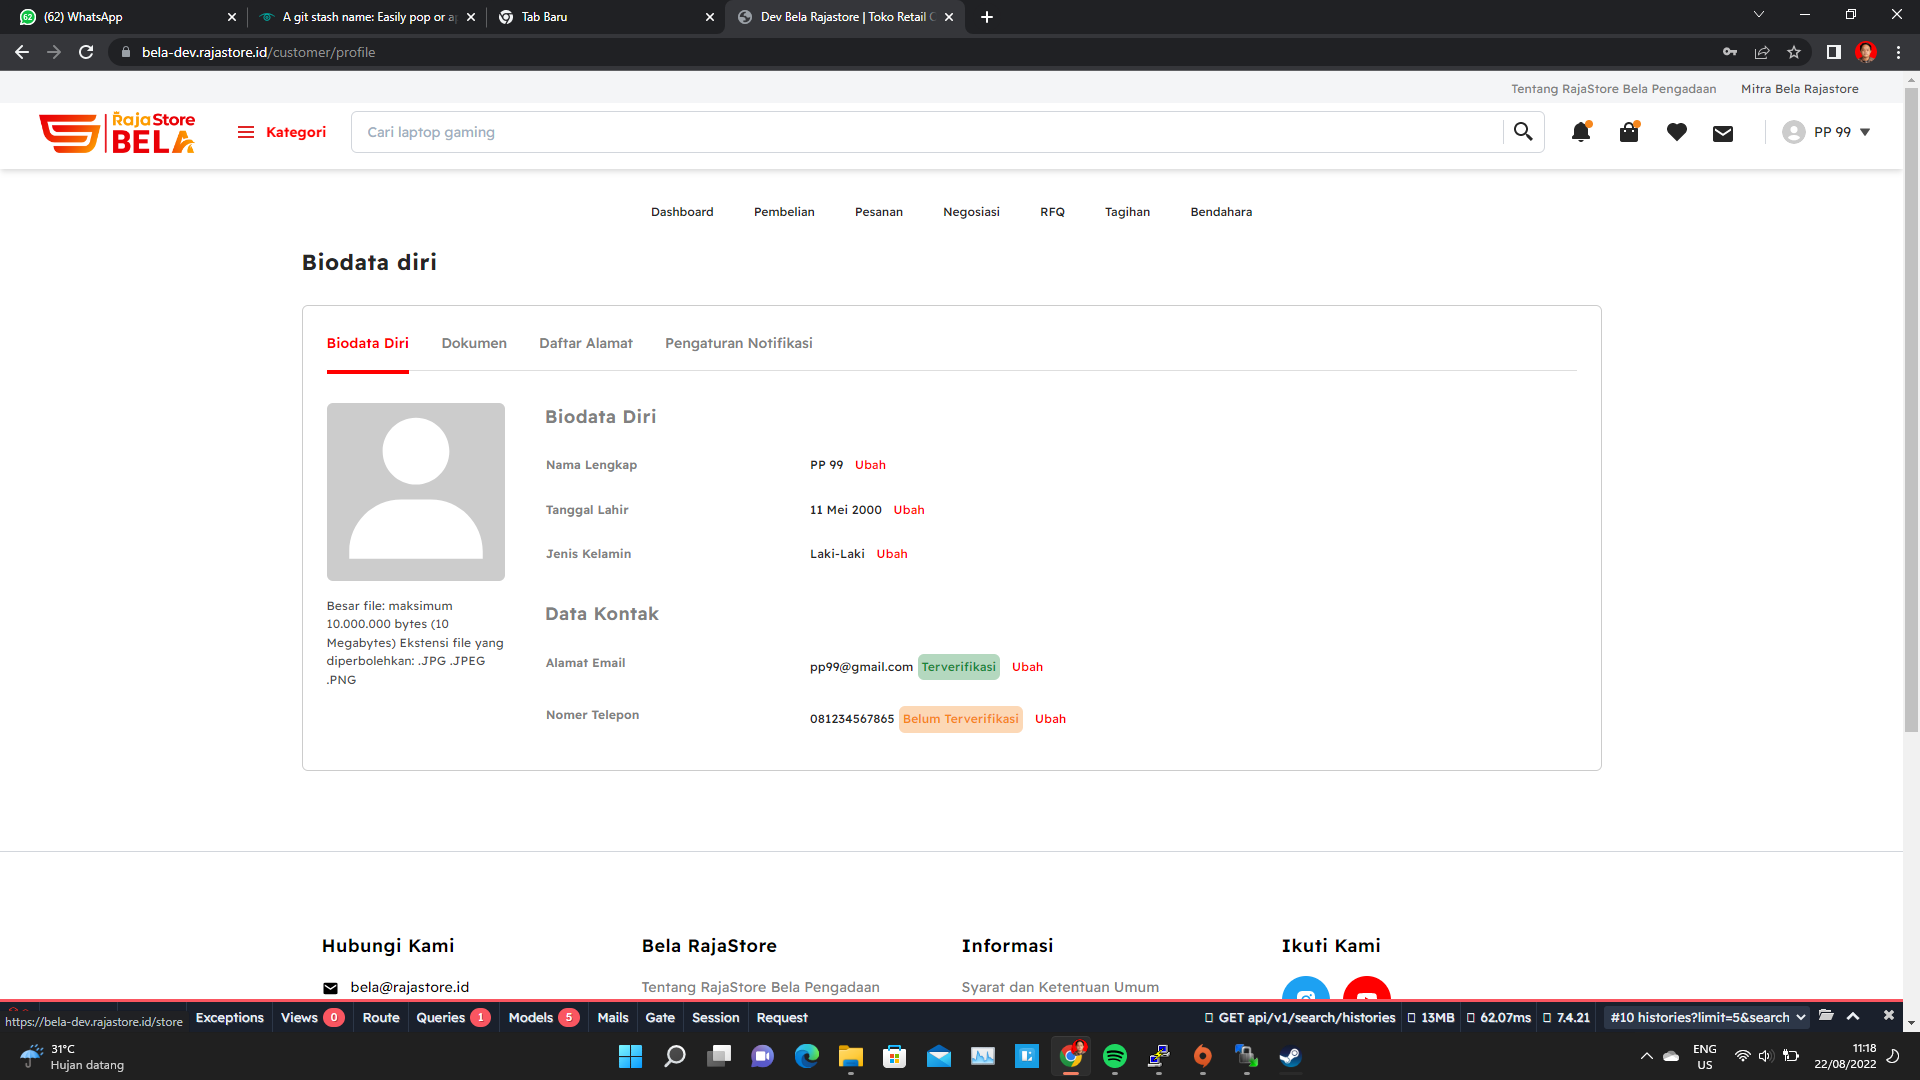Click Ubah next to Nama Lengkap
The image size is (1920, 1080).
pyautogui.click(x=870, y=465)
